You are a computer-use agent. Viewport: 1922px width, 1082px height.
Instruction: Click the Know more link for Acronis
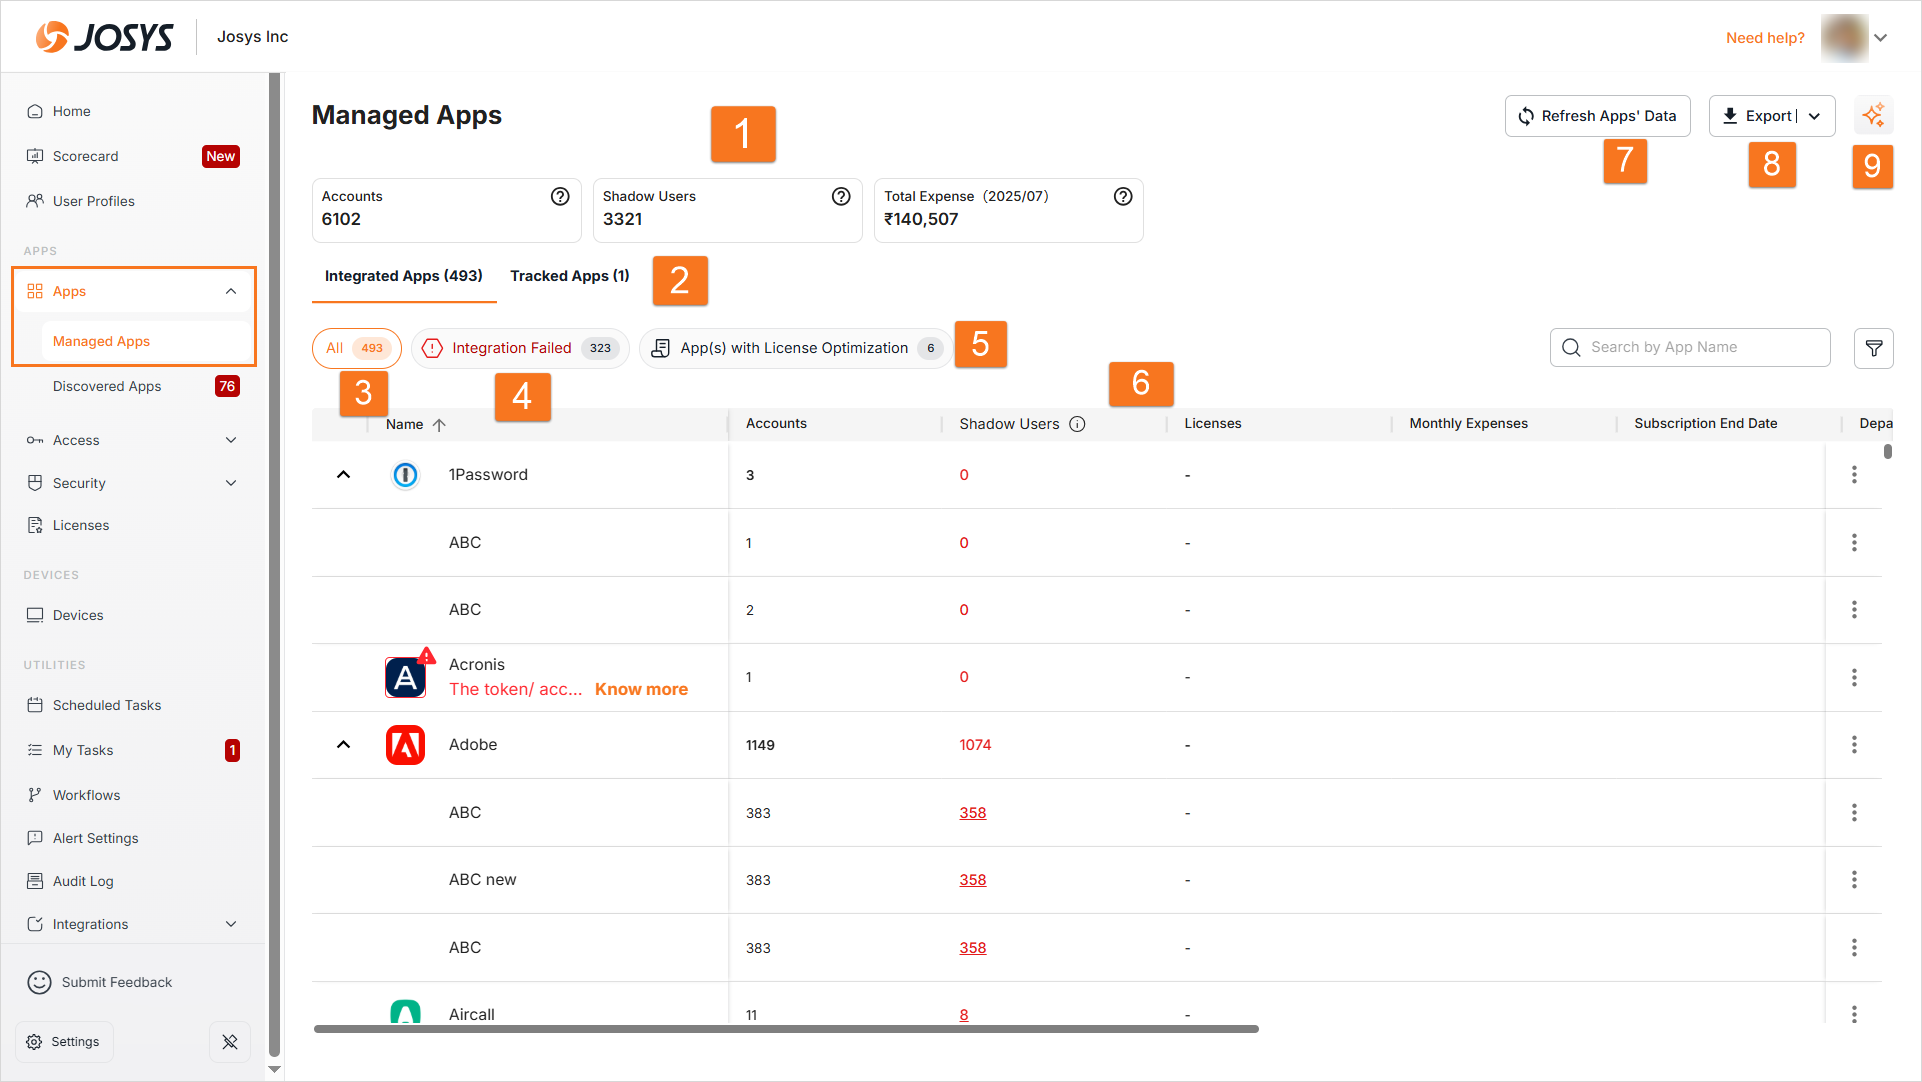[x=641, y=690]
